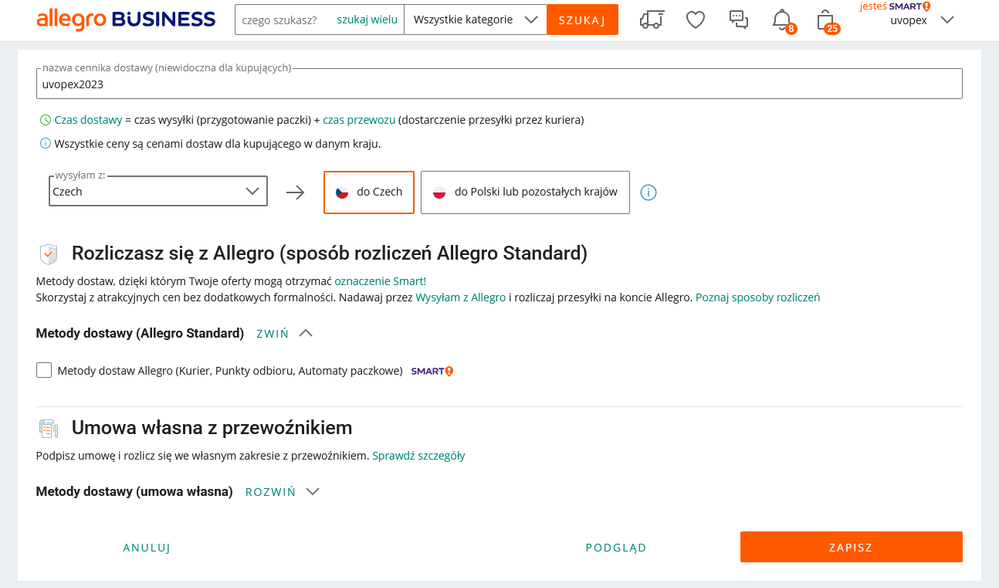Select 'do Polski lub pozostałych krajów' option
This screenshot has height=588, width=999.
(x=525, y=192)
